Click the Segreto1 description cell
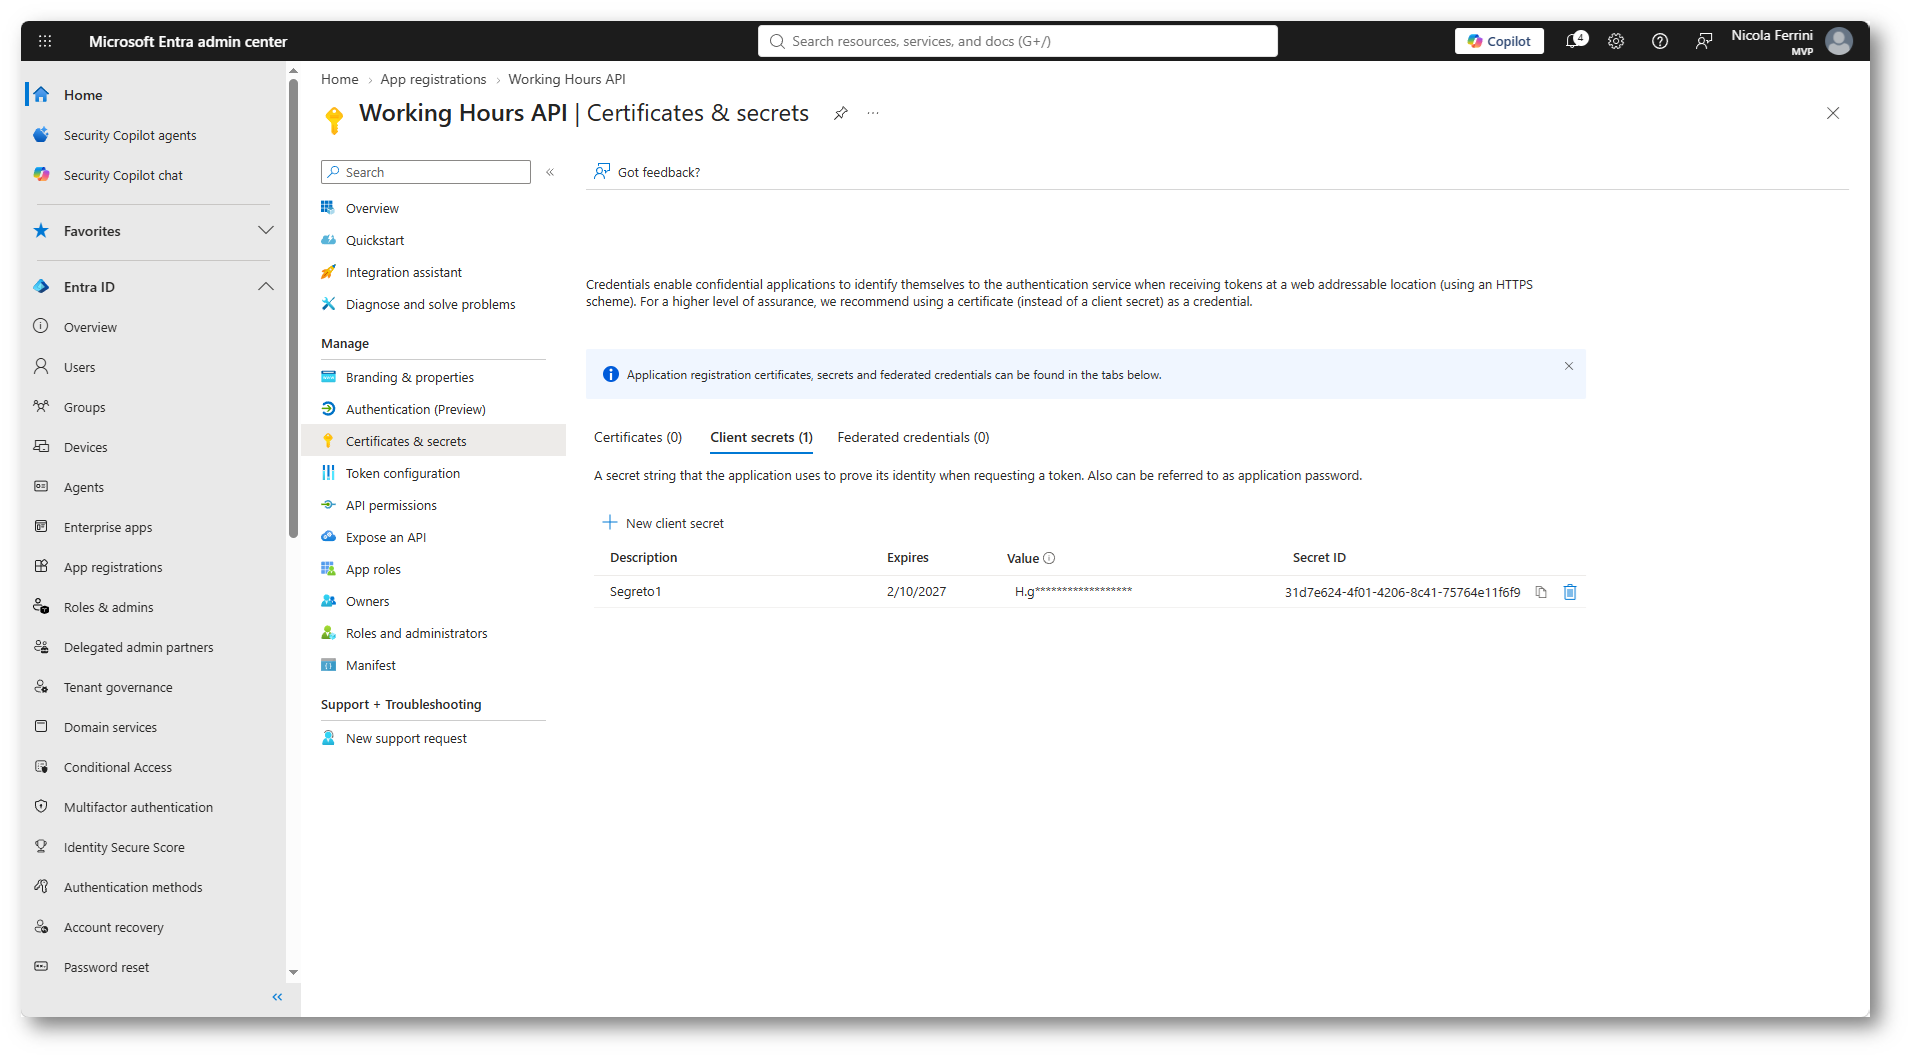The height and width of the screenshot is (1059, 1912). pyautogui.click(x=636, y=592)
